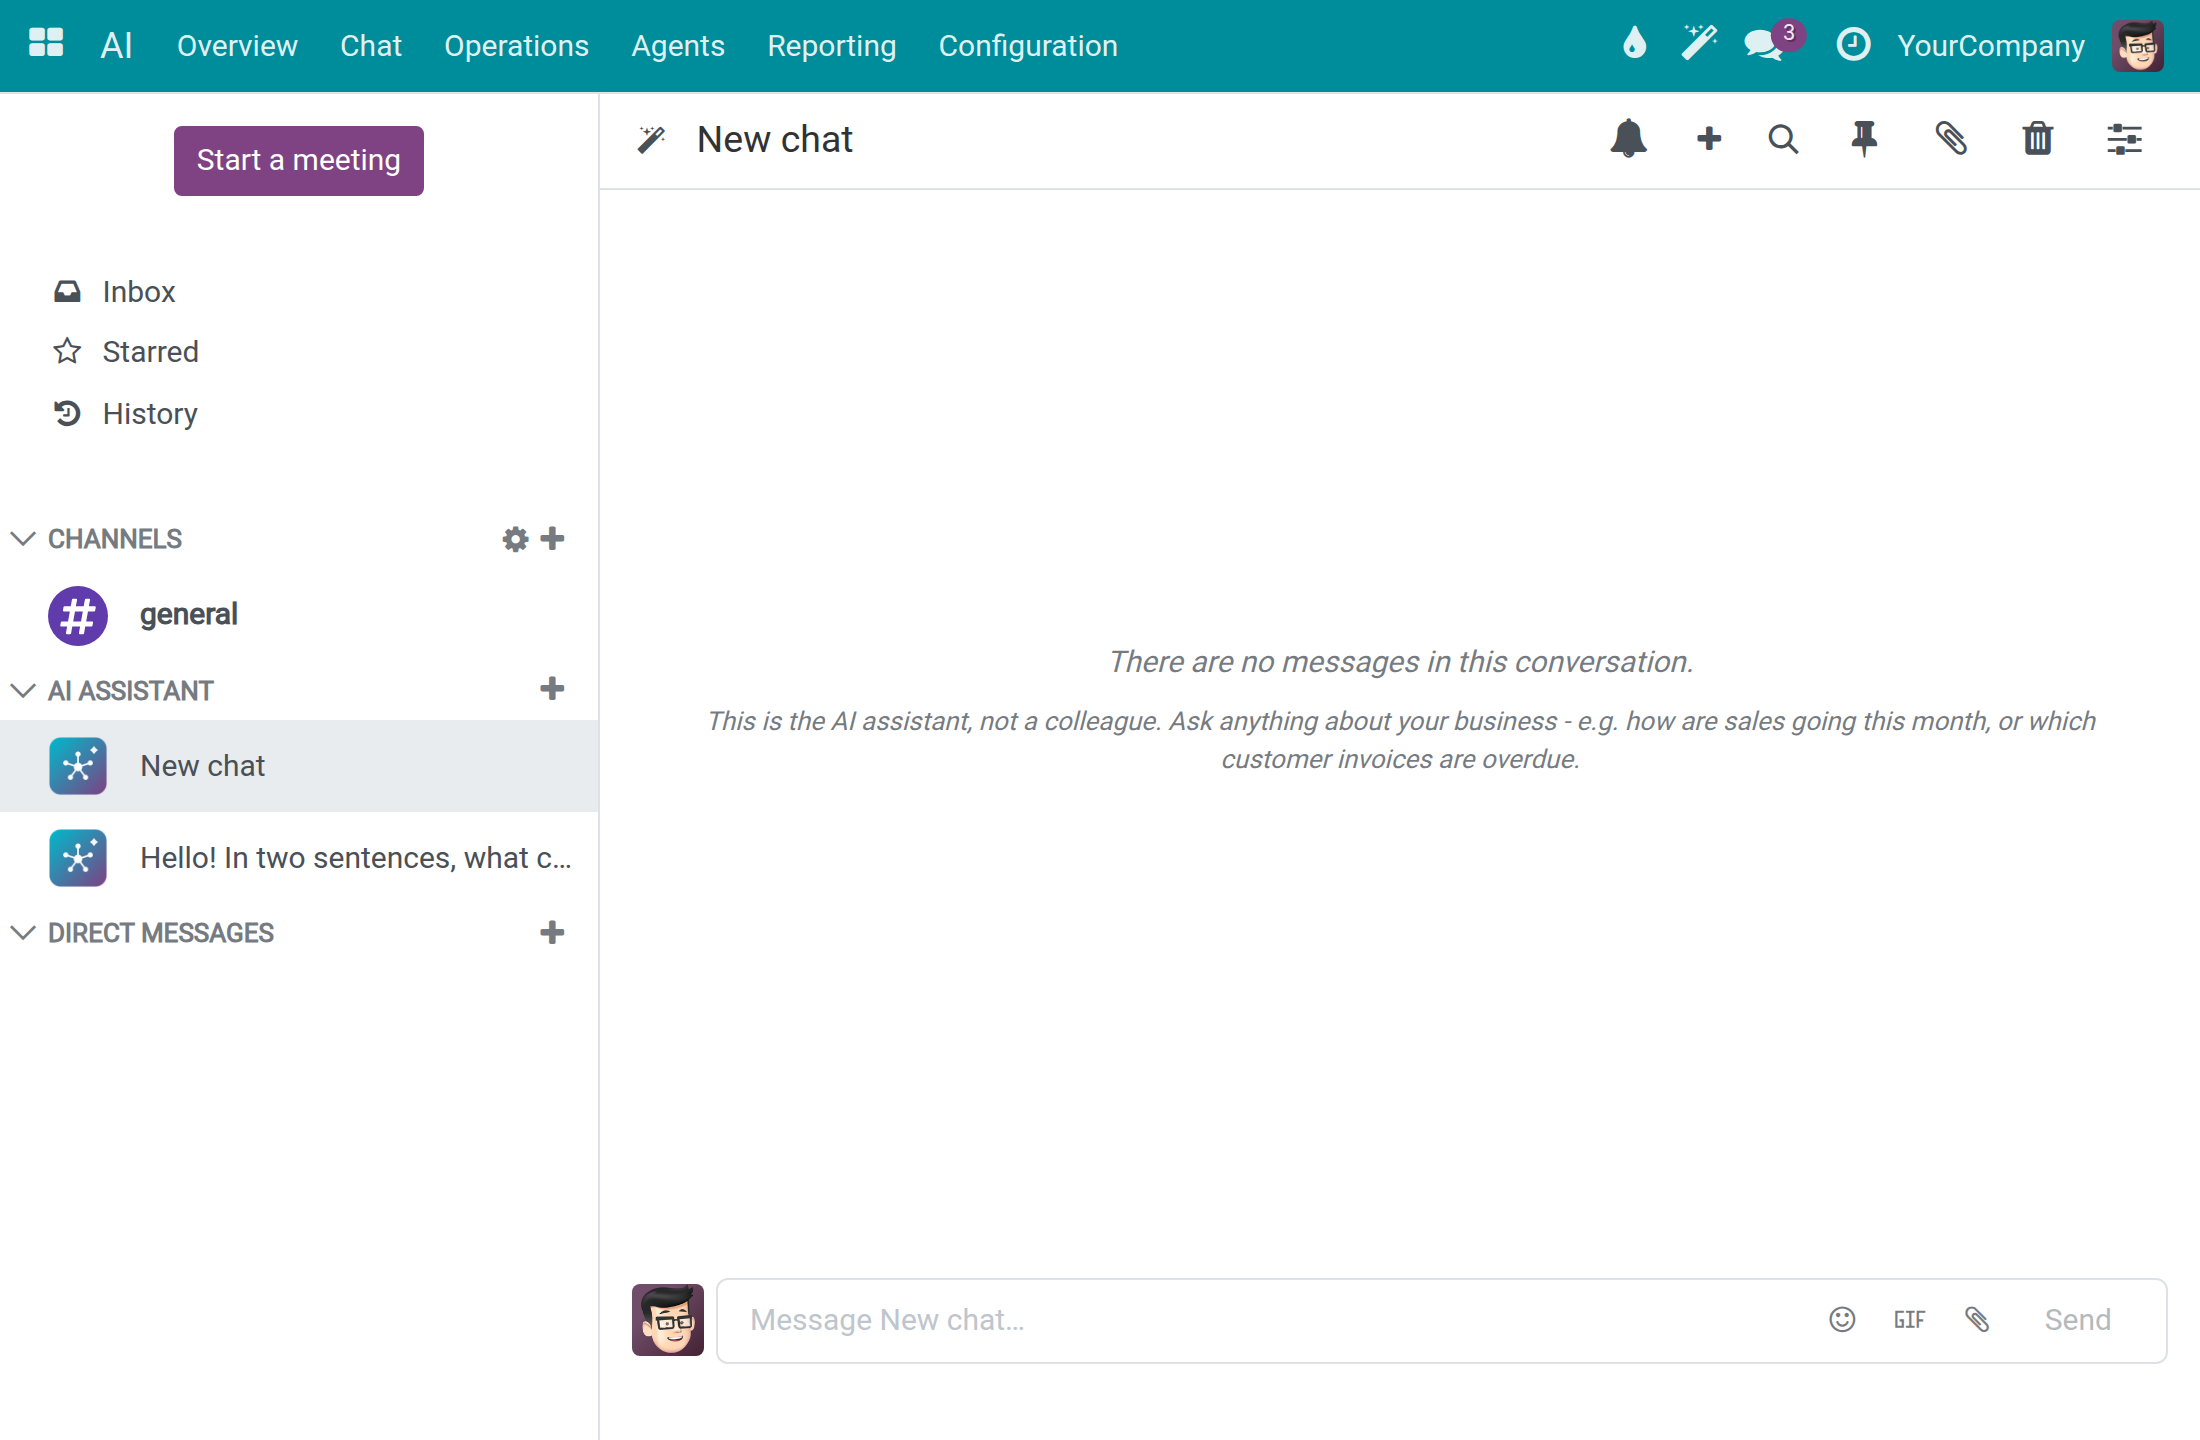
Task: Open the Operations menu
Action: (x=516, y=45)
